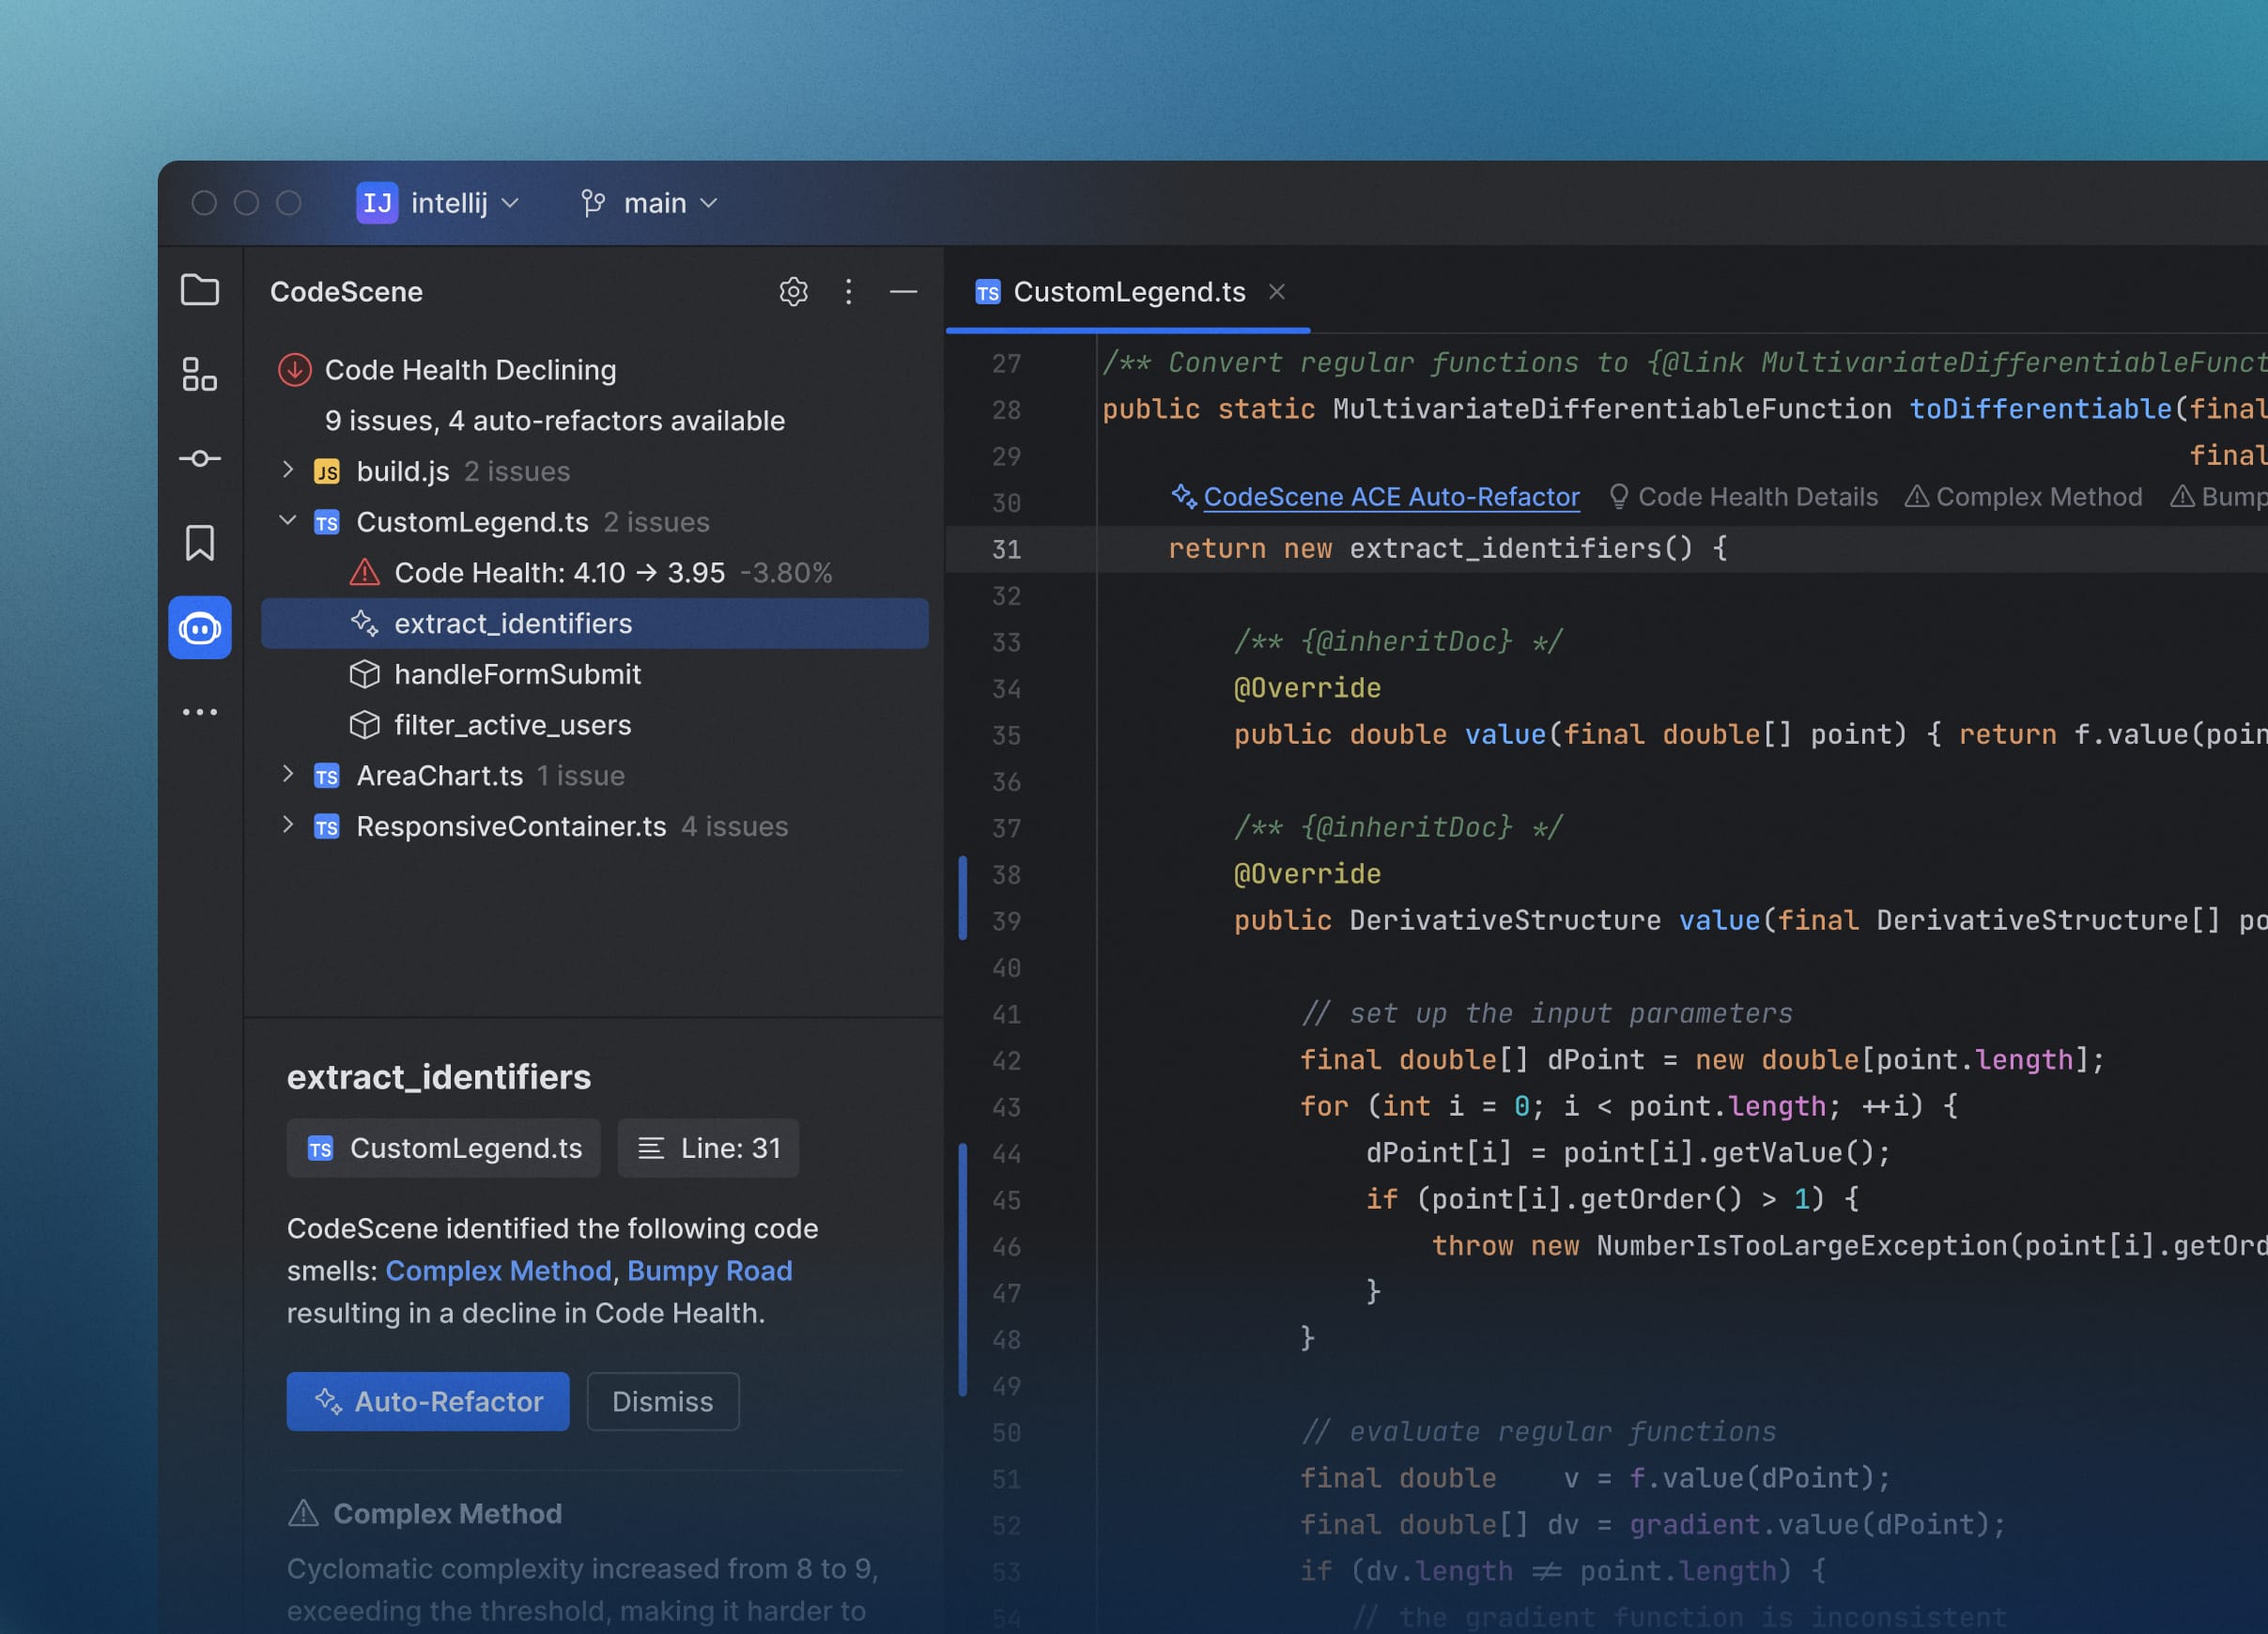Expand the ResponsiveContainer.ts tree node

[x=288, y=825]
